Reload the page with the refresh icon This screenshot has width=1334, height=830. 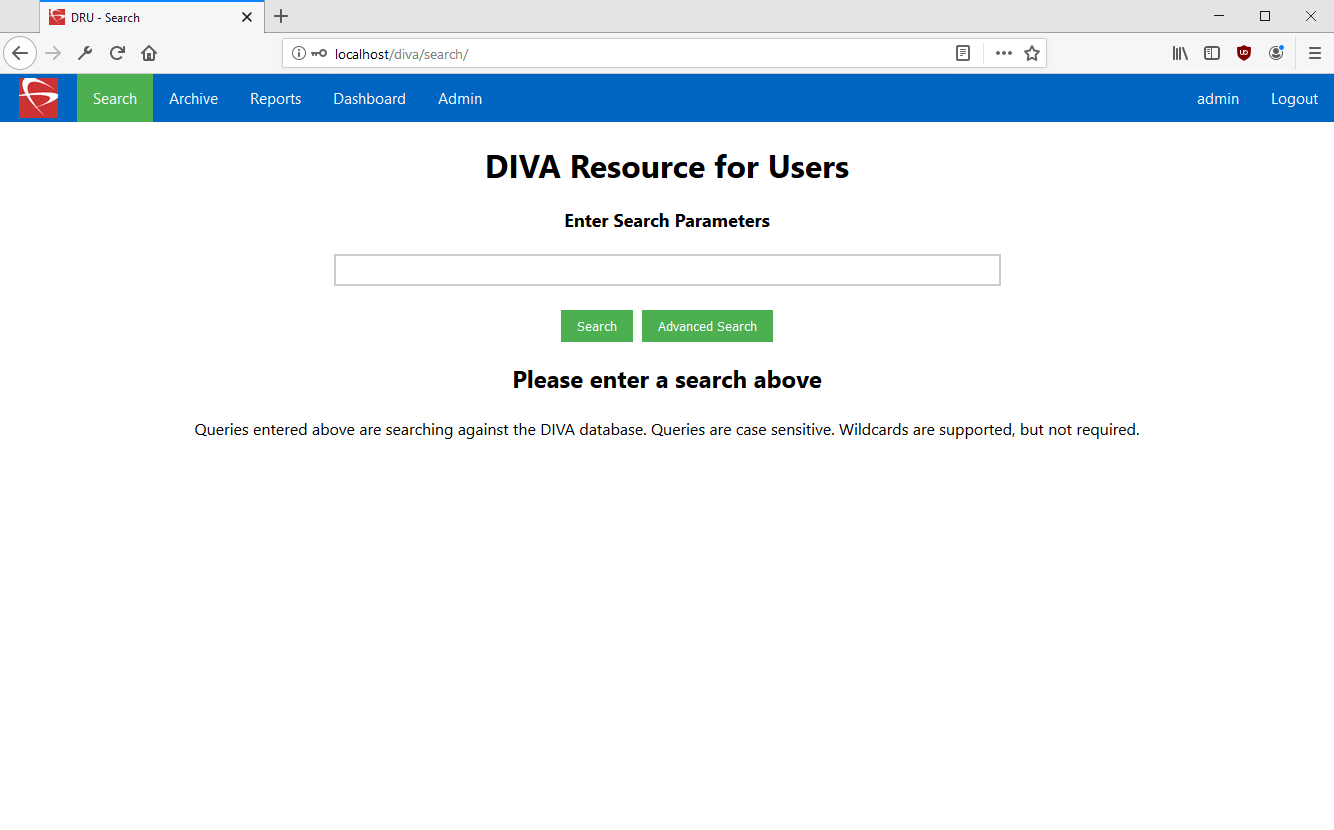pyautogui.click(x=117, y=53)
